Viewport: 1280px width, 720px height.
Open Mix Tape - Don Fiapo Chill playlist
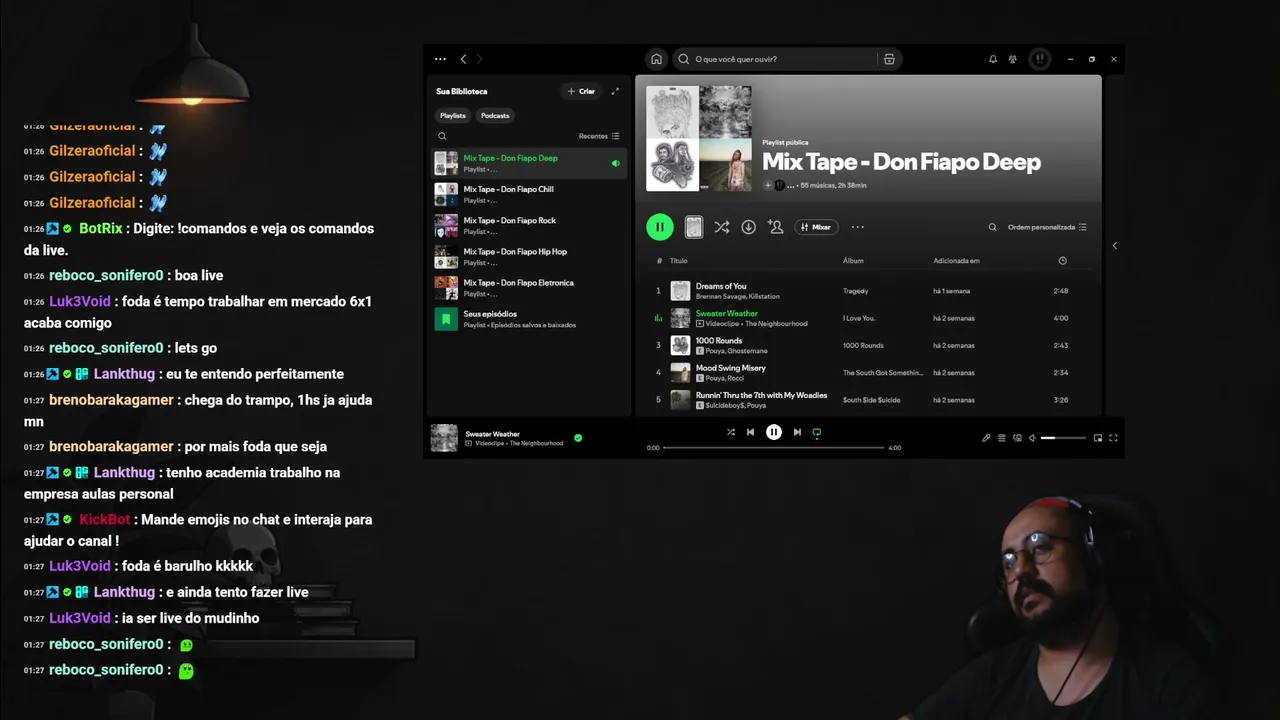[x=529, y=194]
